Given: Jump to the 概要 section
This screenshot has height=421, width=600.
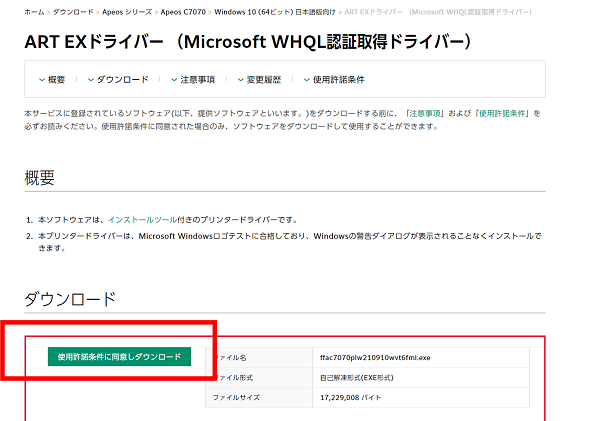Looking at the screenshot, I should (56, 79).
